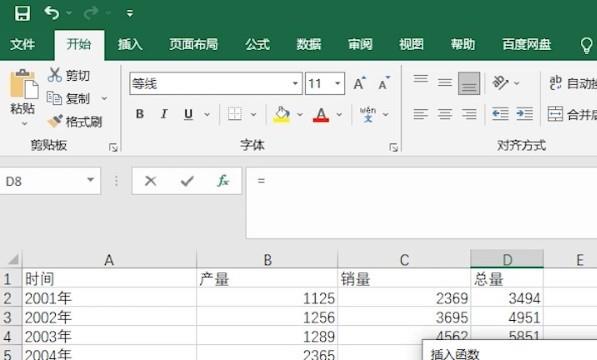This screenshot has height=360, width=597.
Task: Cut selection with 剪切
Action: [69, 75]
